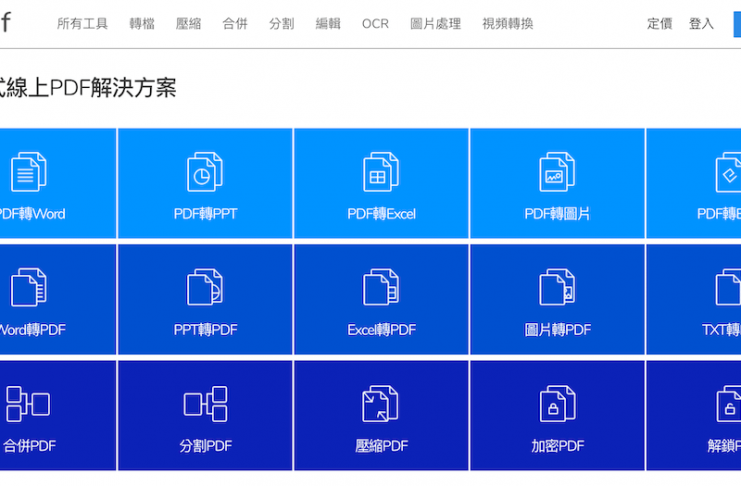Click the PDF轉Excel table icon
Viewport: 741px width, 486px height.
[x=381, y=172]
